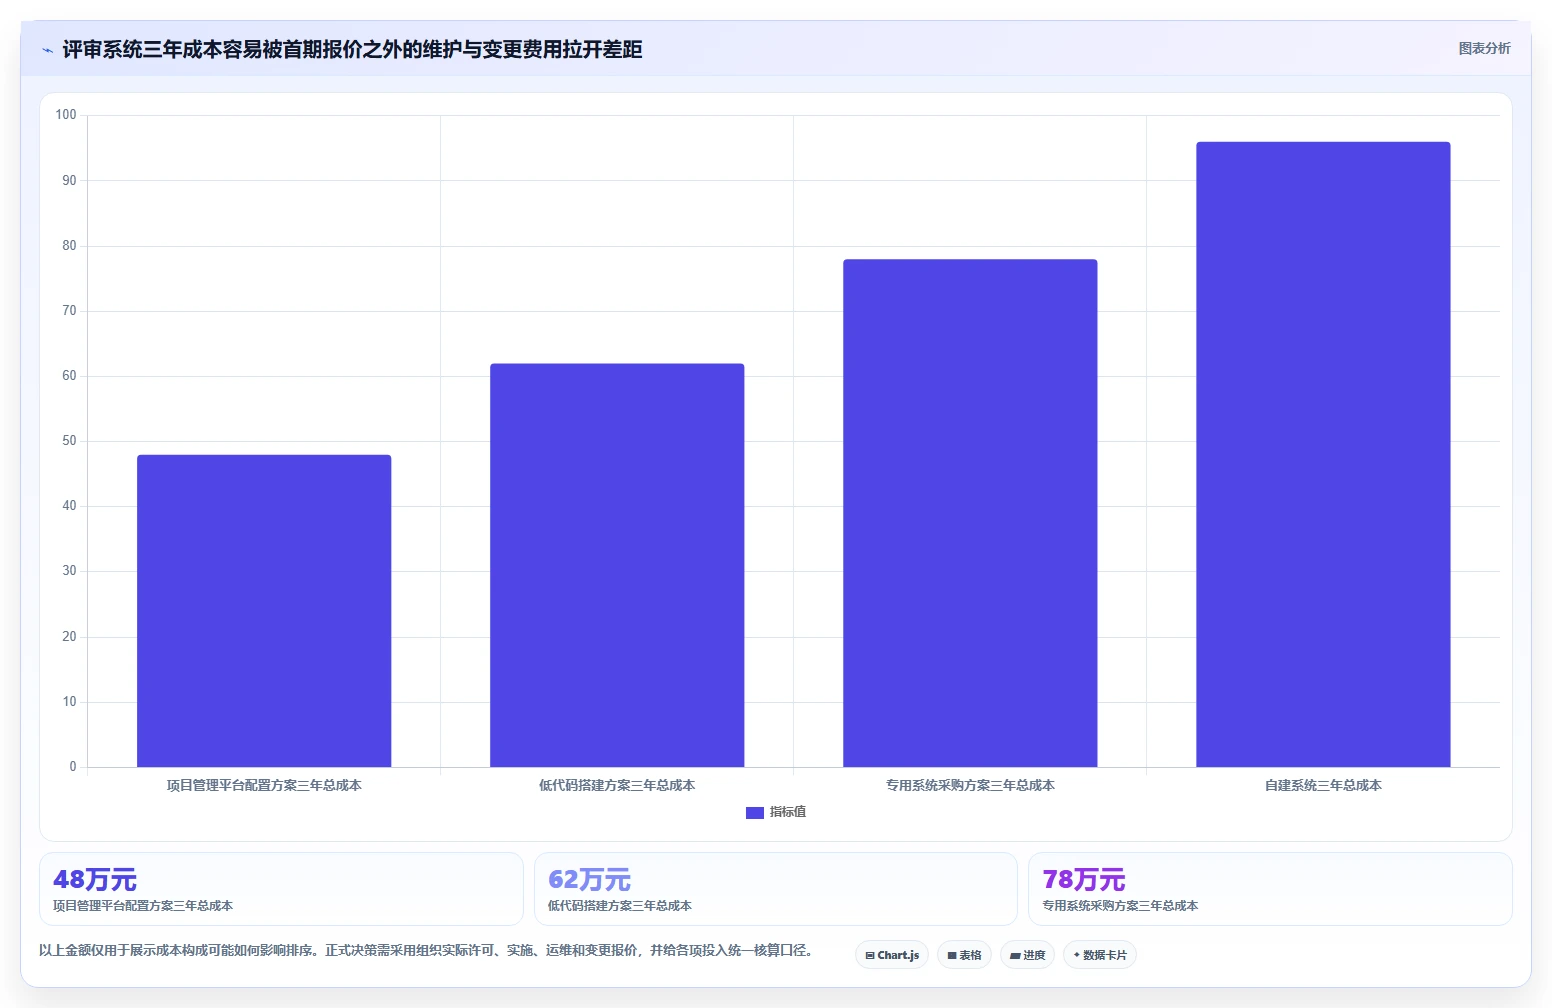
Task: Click the axis label 自建系统三年总成本
Action: click(1323, 785)
